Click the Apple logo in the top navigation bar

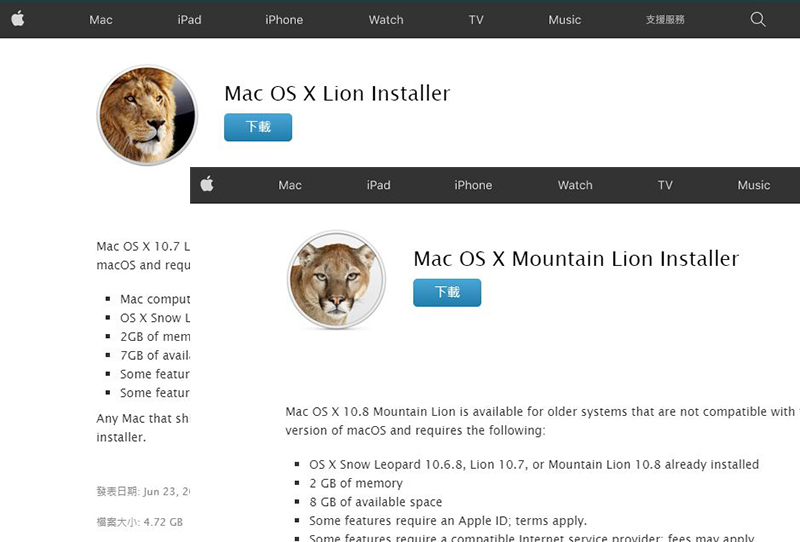tap(18, 19)
